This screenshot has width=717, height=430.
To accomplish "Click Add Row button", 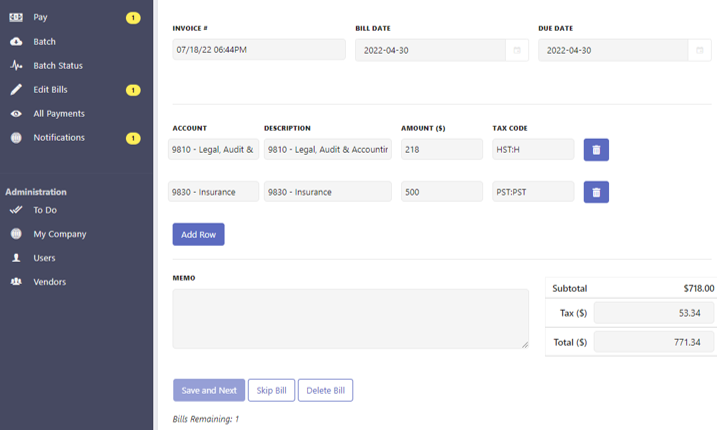I will pyautogui.click(x=198, y=234).
